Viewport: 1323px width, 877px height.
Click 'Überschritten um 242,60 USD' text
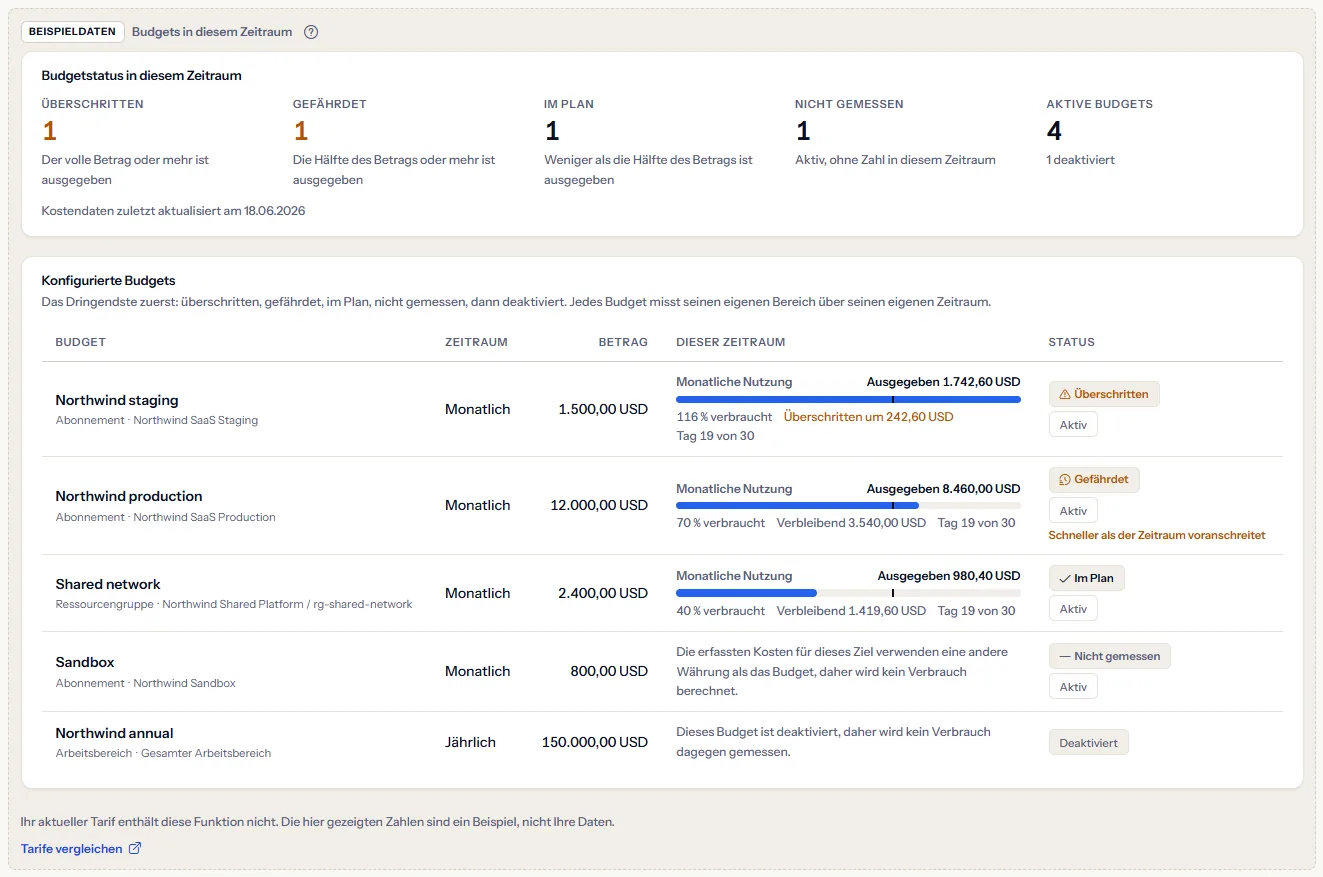pos(869,416)
